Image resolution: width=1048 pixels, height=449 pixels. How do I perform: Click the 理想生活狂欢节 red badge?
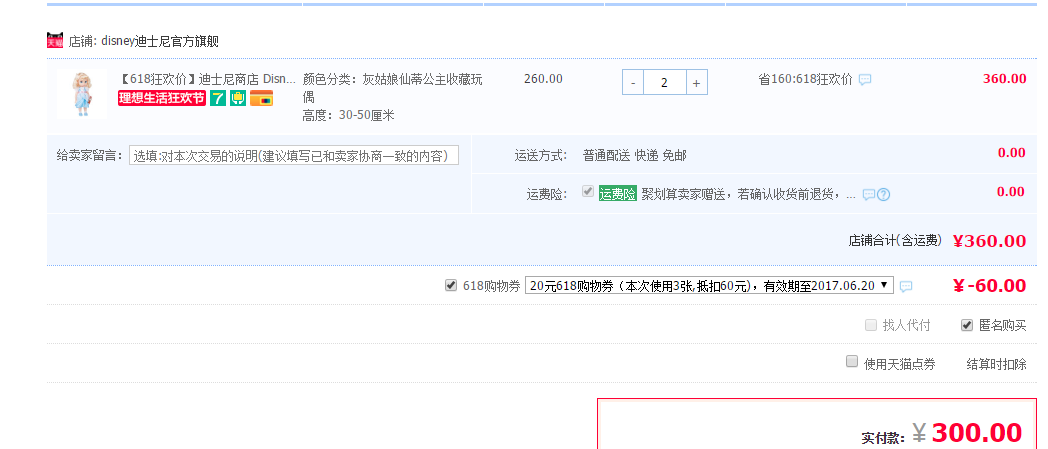pyautogui.click(x=162, y=98)
